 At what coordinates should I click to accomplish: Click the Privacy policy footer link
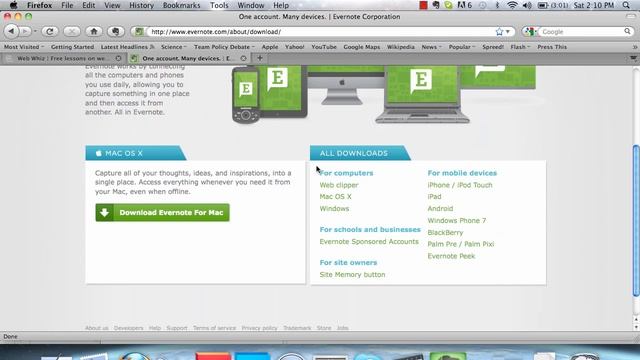coord(259,328)
